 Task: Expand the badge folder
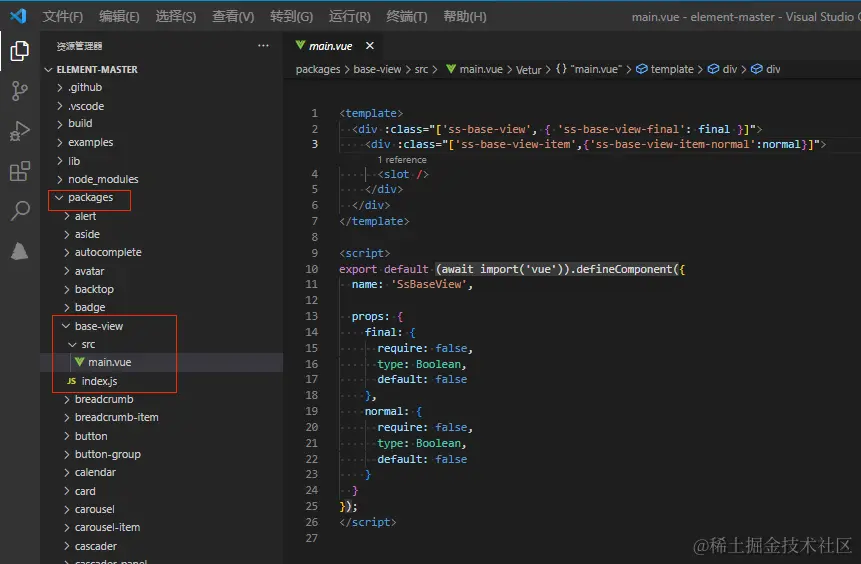coord(161,308)
